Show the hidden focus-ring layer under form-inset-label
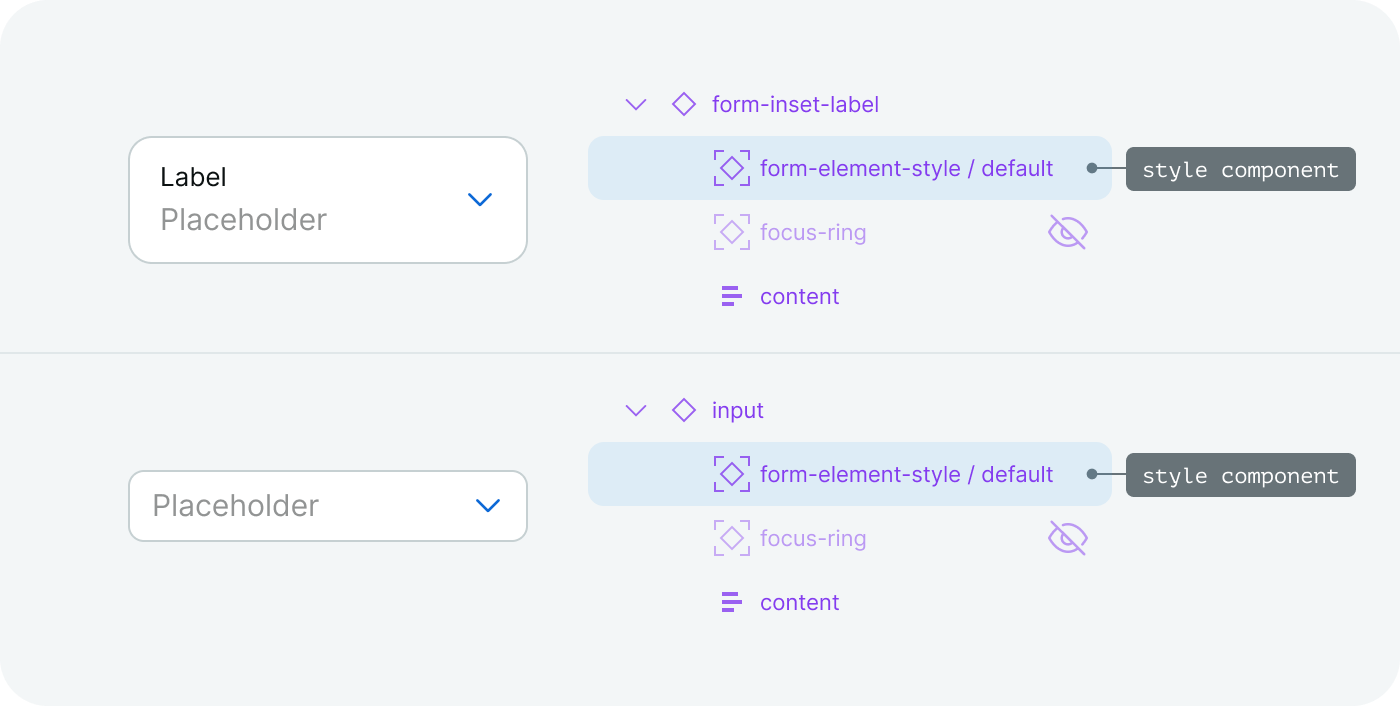 [x=1067, y=232]
